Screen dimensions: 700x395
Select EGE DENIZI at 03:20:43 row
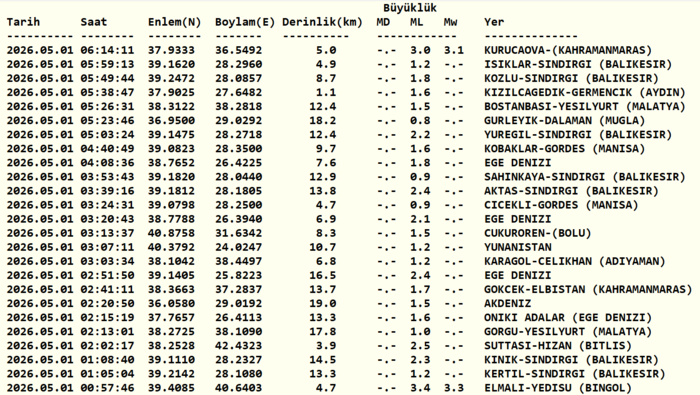(518, 219)
